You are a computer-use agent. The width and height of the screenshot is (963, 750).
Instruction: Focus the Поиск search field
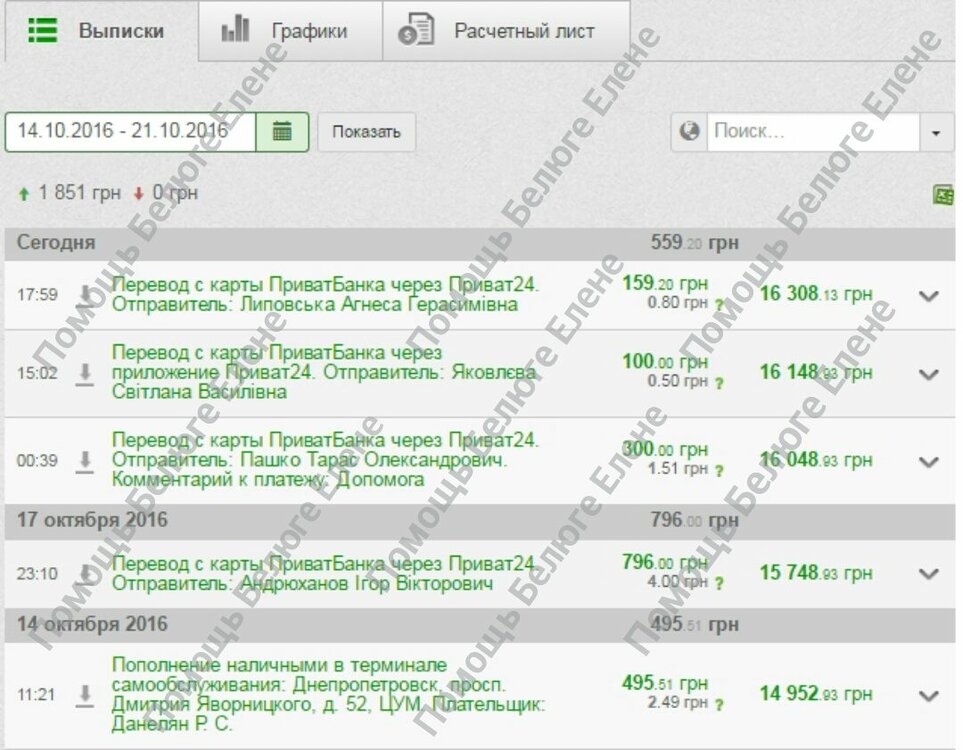pyautogui.click(x=813, y=131)
